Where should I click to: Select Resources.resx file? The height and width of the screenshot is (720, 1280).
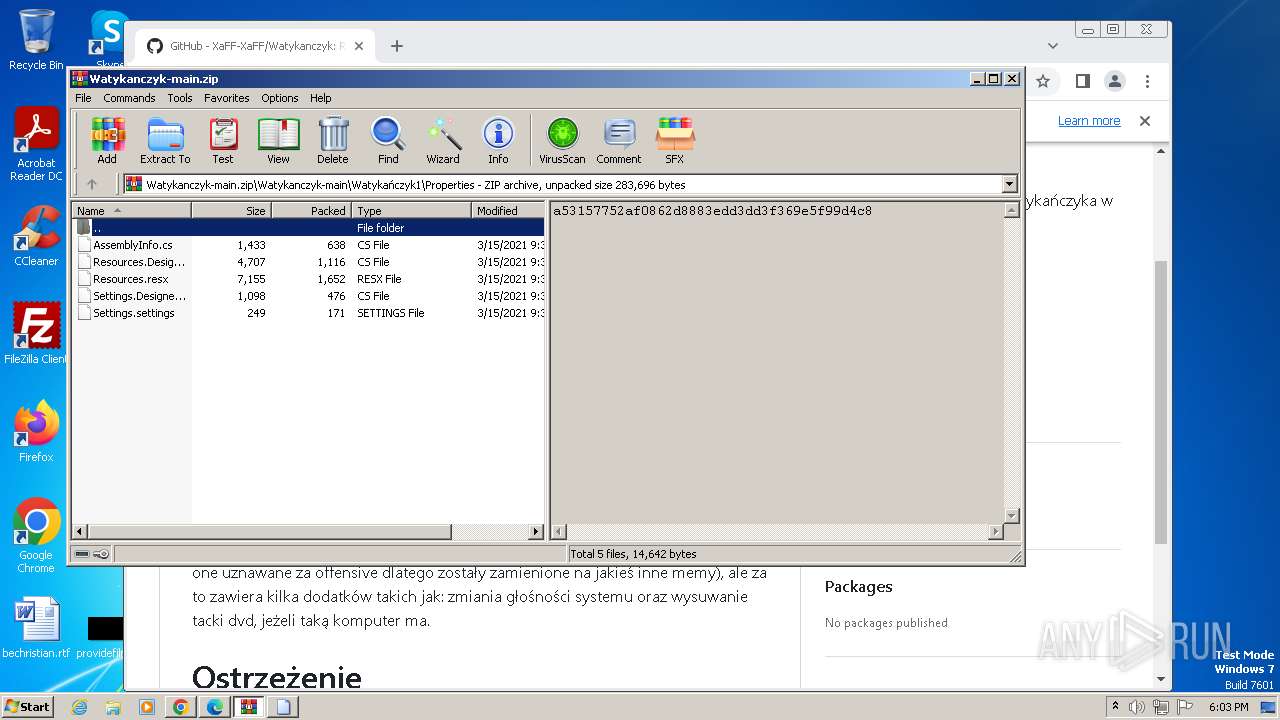pos(308,279)
